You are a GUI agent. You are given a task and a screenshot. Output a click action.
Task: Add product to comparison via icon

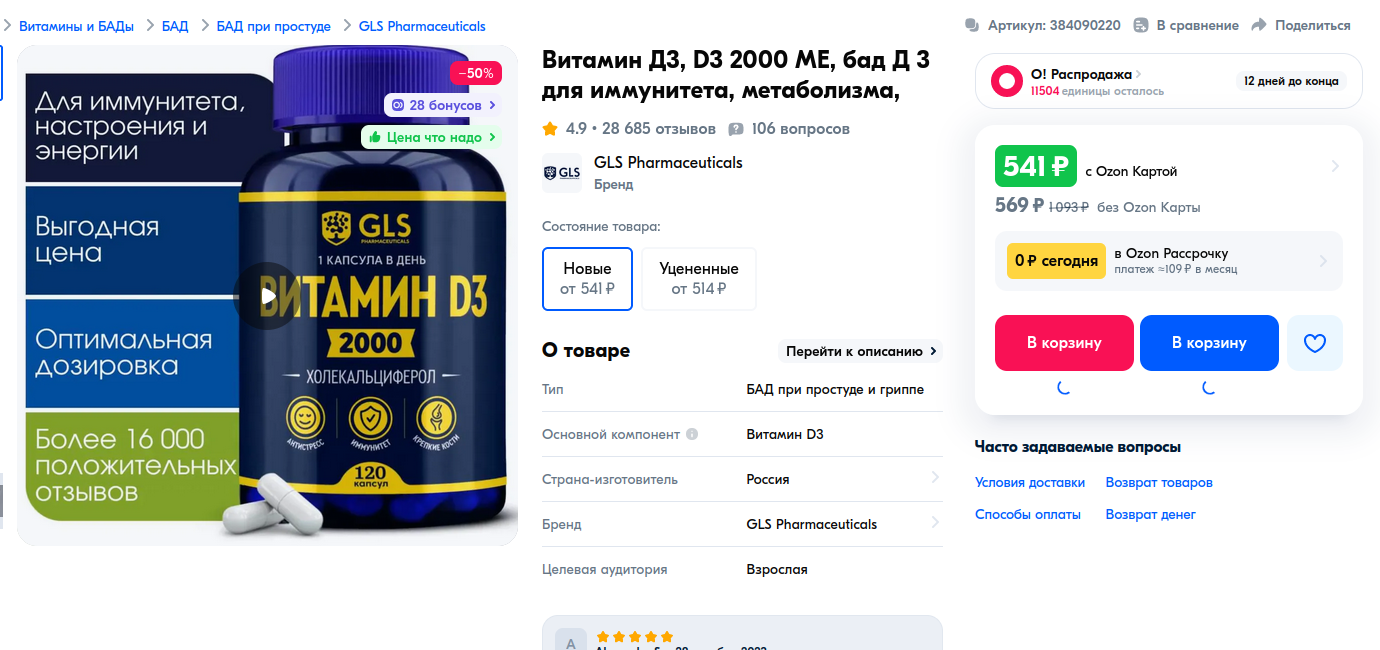tap(1139, 25)
